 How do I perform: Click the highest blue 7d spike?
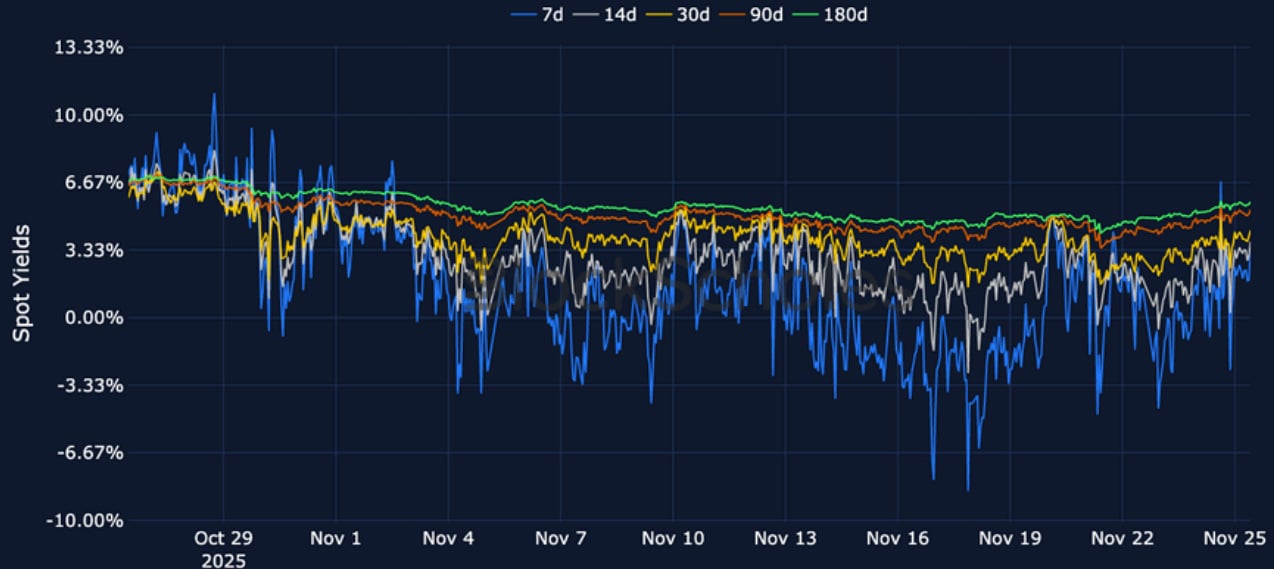pyautogui.click(x=213, y=95)
